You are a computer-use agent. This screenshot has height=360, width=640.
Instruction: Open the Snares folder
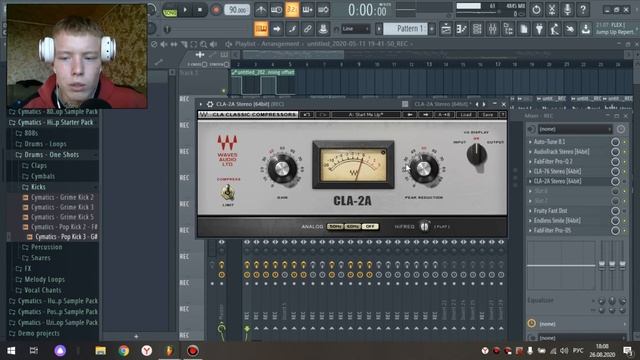40,258
